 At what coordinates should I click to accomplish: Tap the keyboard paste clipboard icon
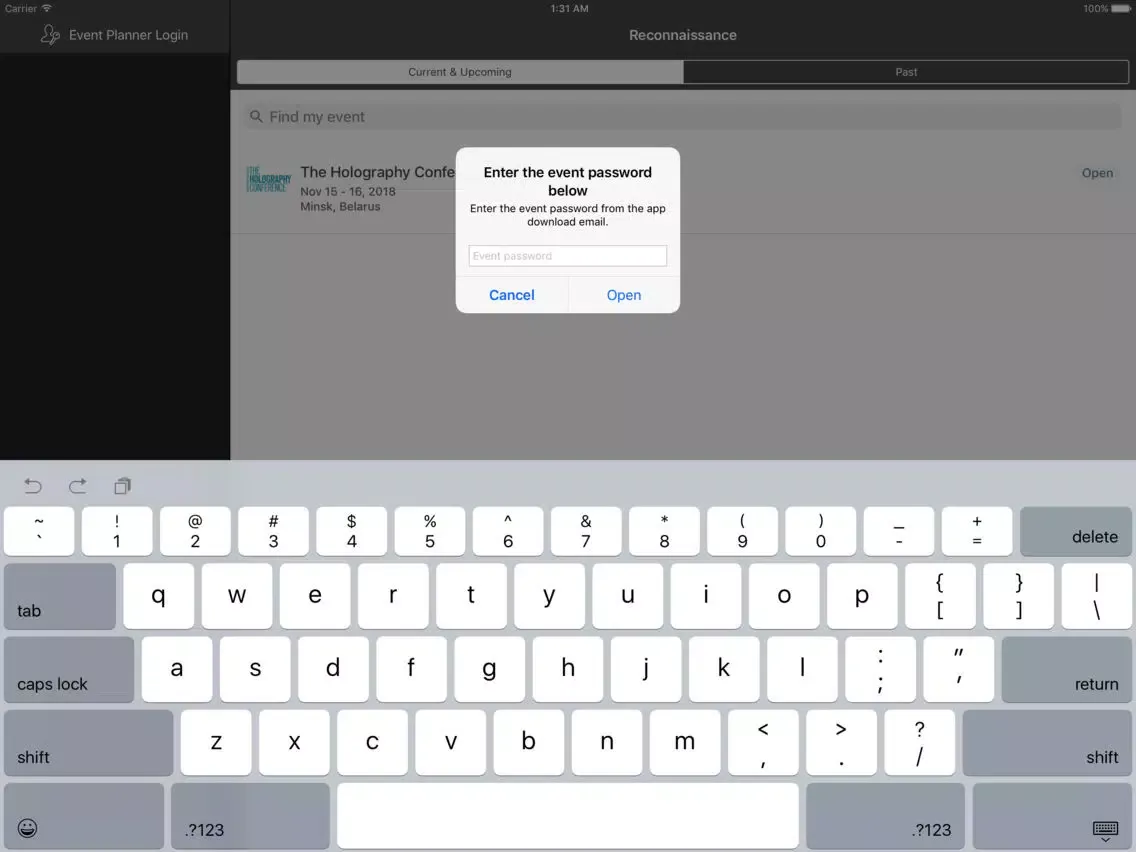(122, 485)
